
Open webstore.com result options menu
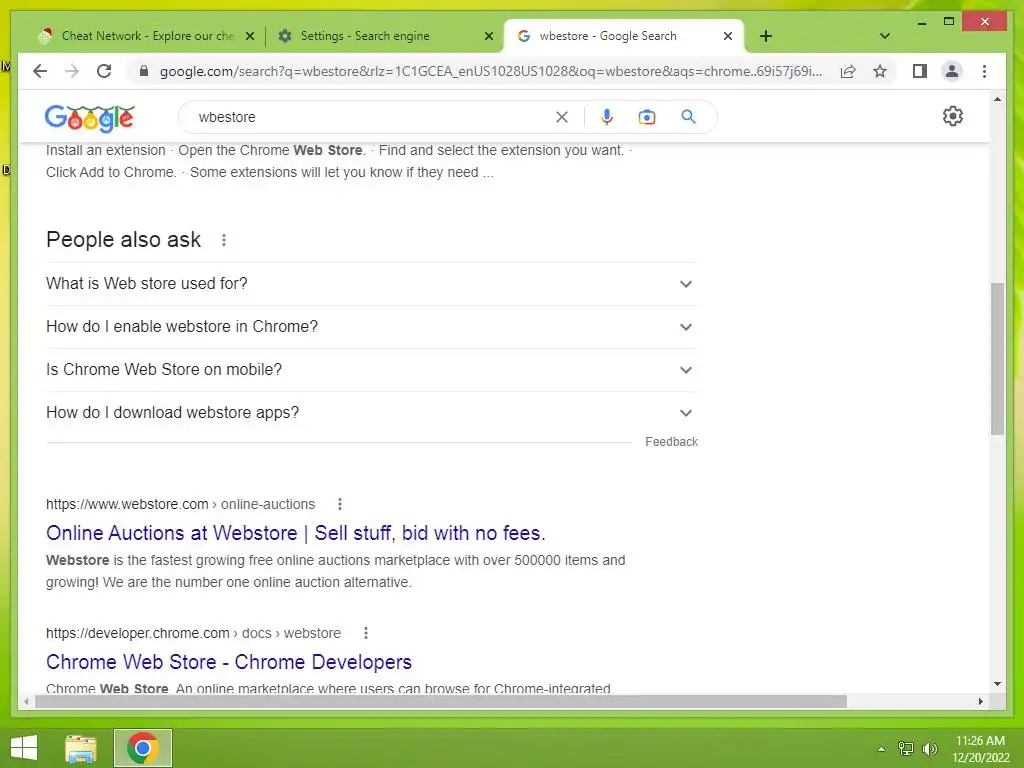click(x=340, y=504)
